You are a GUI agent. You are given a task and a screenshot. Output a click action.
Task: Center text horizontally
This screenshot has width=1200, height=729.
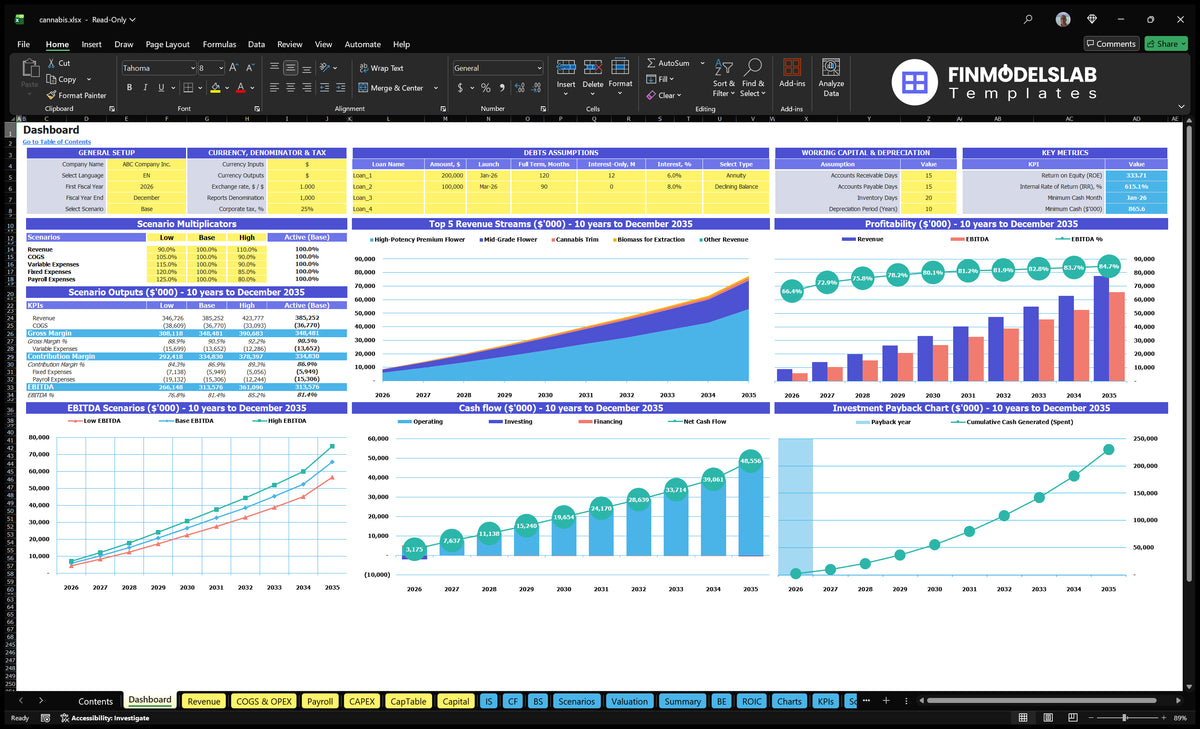291,88
